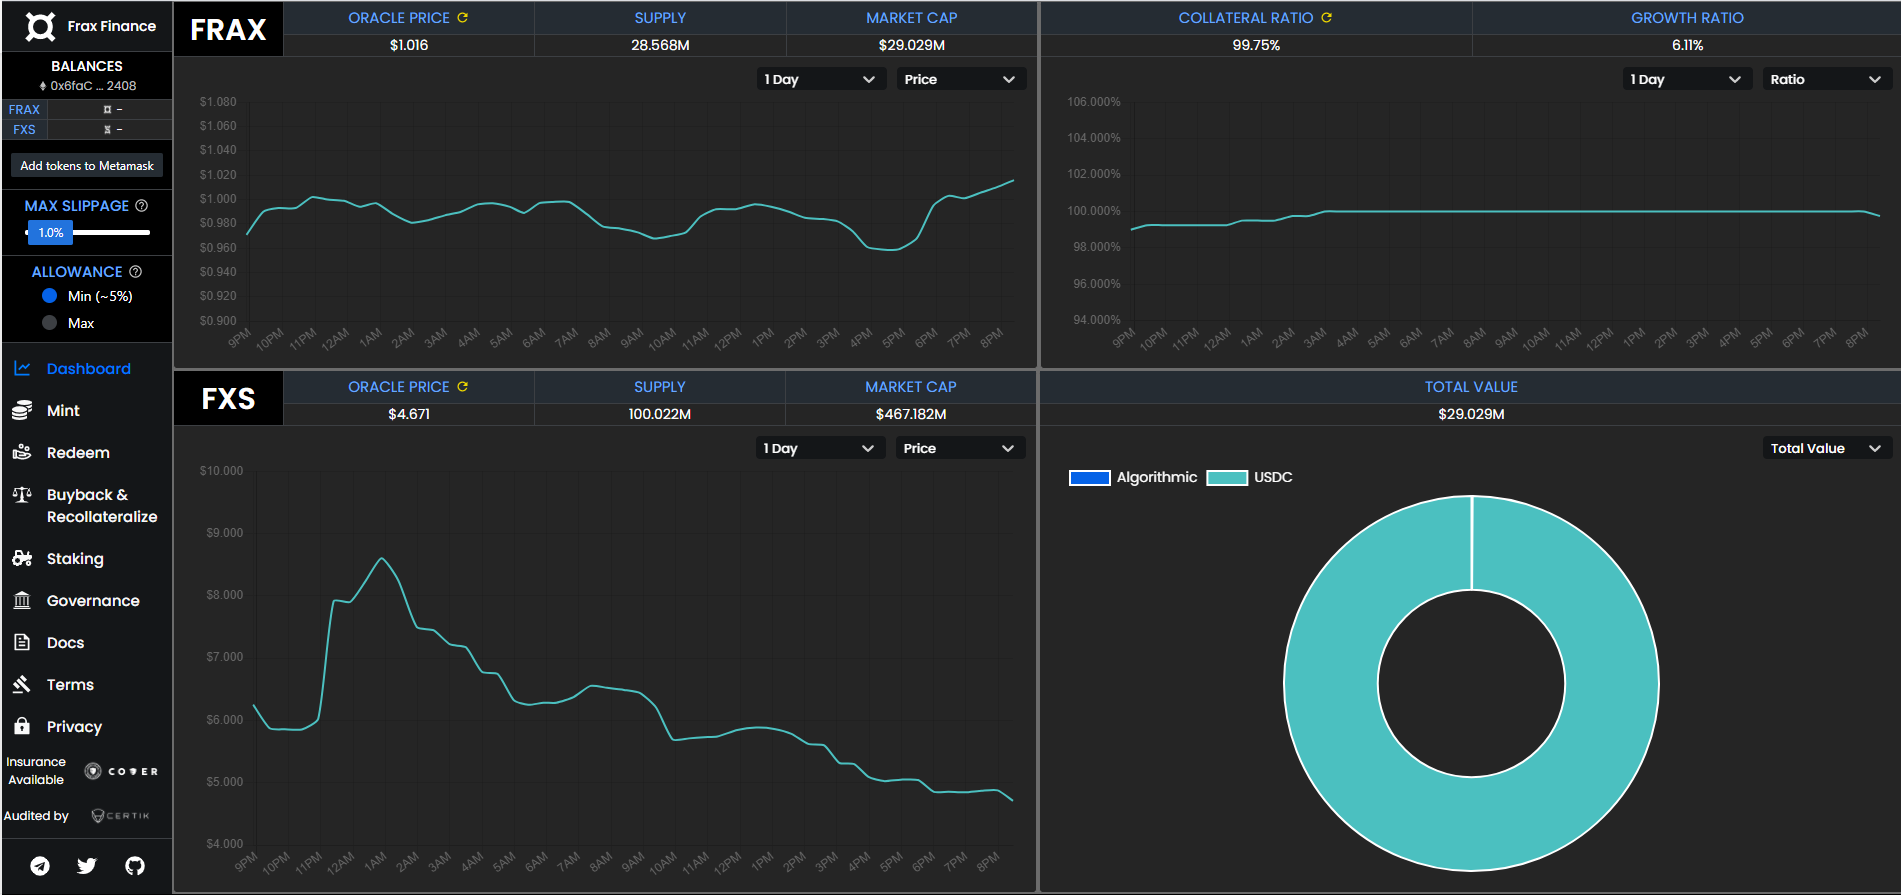1901x895 pixels.
Task: Refresh the FXS oracle price icon
Action: coord(463,386)
